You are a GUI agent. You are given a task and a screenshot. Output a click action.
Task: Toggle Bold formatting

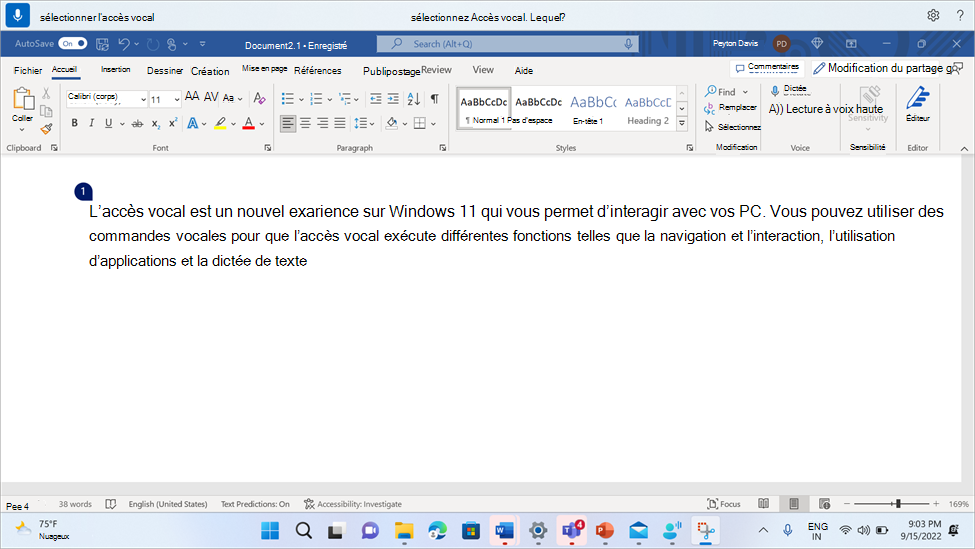(75, 123)
